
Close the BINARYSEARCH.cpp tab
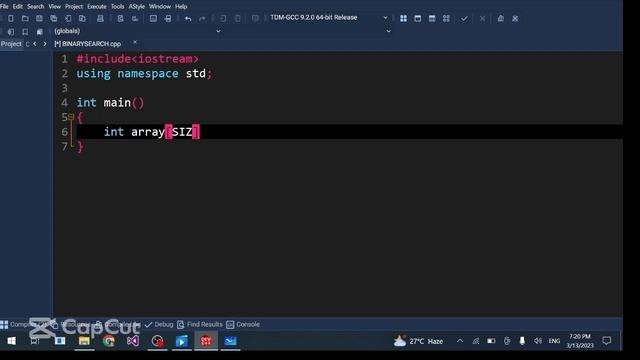(x=135, y=42)
